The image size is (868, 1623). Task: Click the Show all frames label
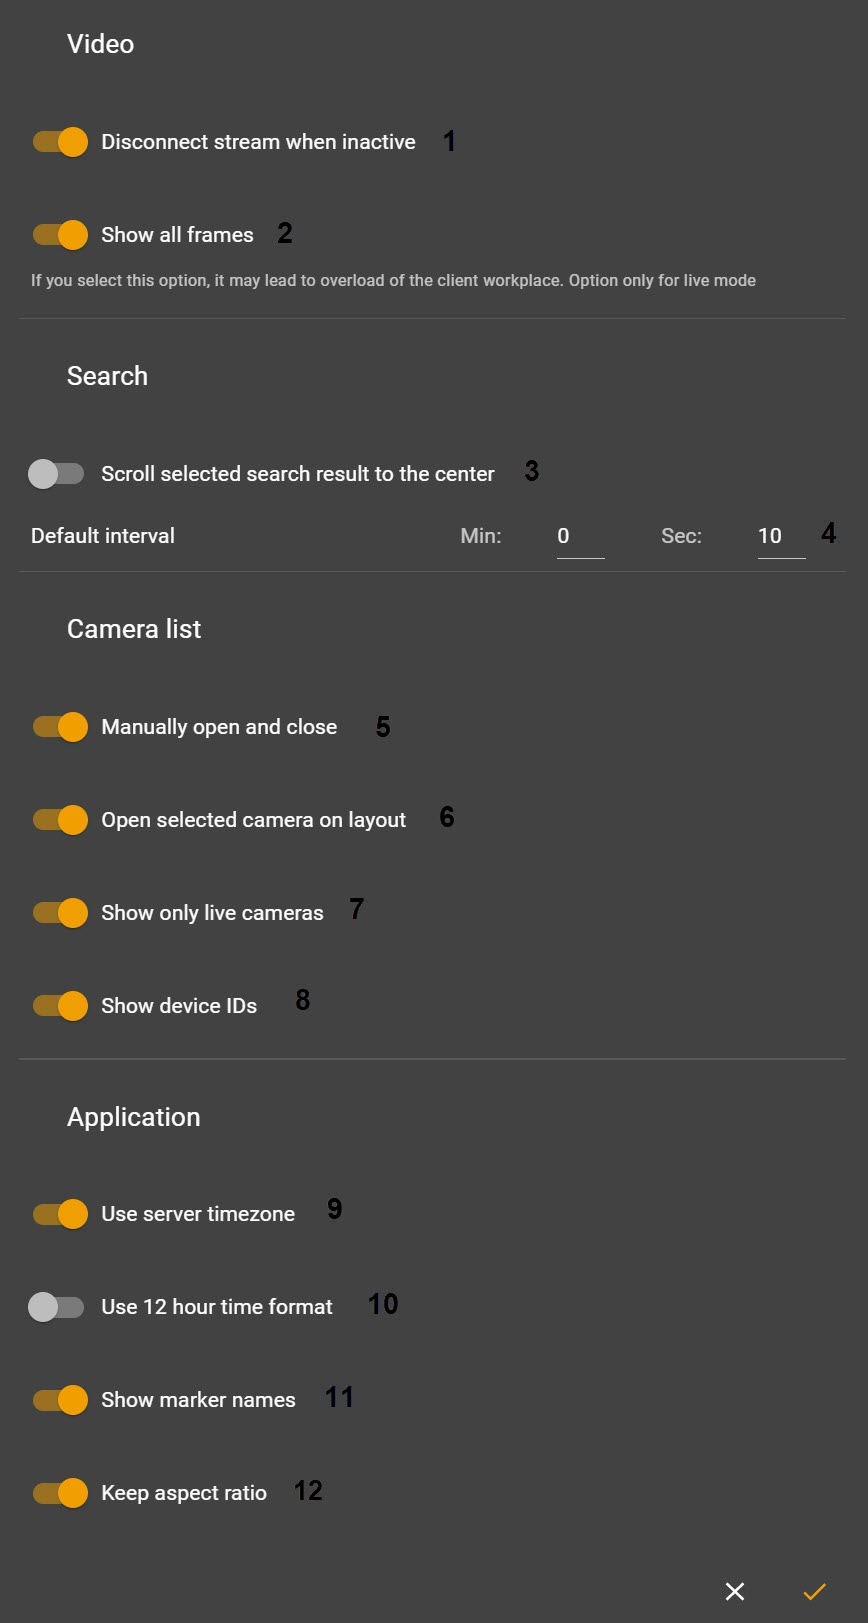[x=177, y=235]
